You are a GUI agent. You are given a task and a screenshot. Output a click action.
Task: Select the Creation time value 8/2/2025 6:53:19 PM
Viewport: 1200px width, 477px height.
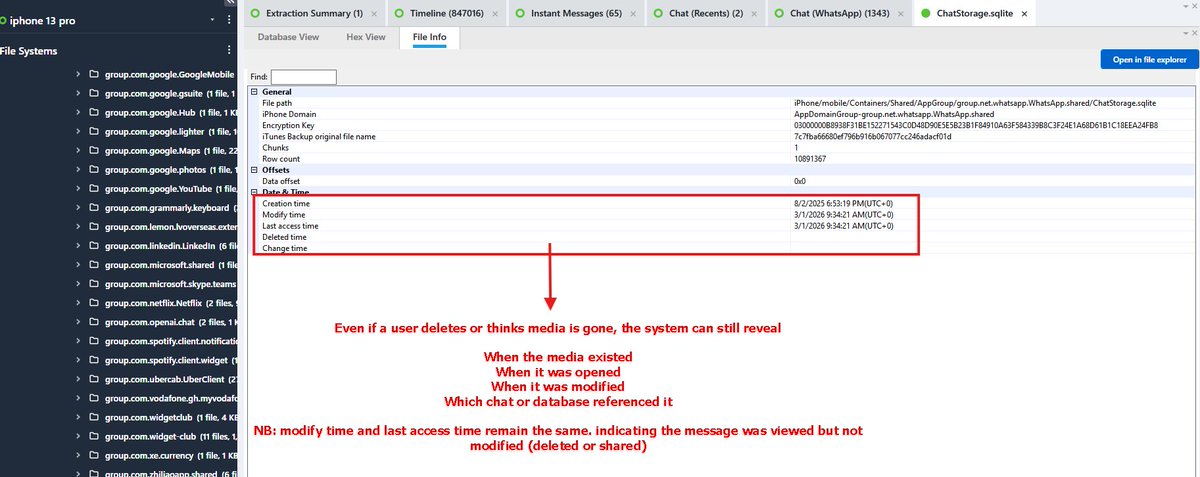(x=843, y=203)
